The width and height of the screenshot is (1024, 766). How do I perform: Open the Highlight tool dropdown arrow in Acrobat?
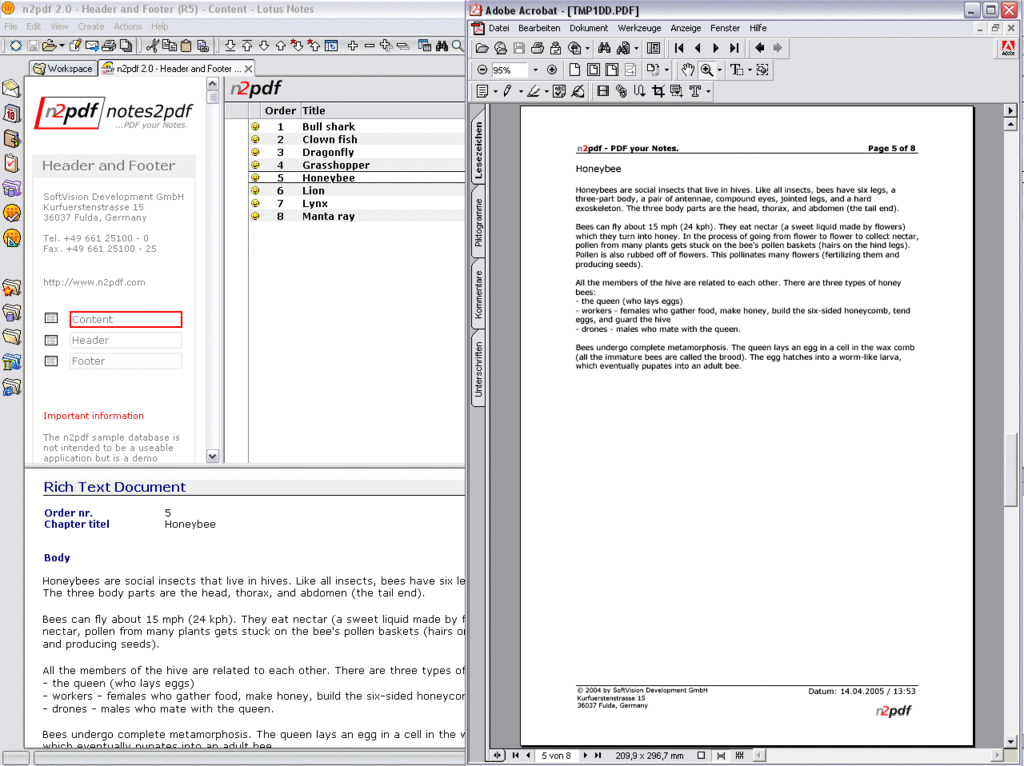(547, 91)
